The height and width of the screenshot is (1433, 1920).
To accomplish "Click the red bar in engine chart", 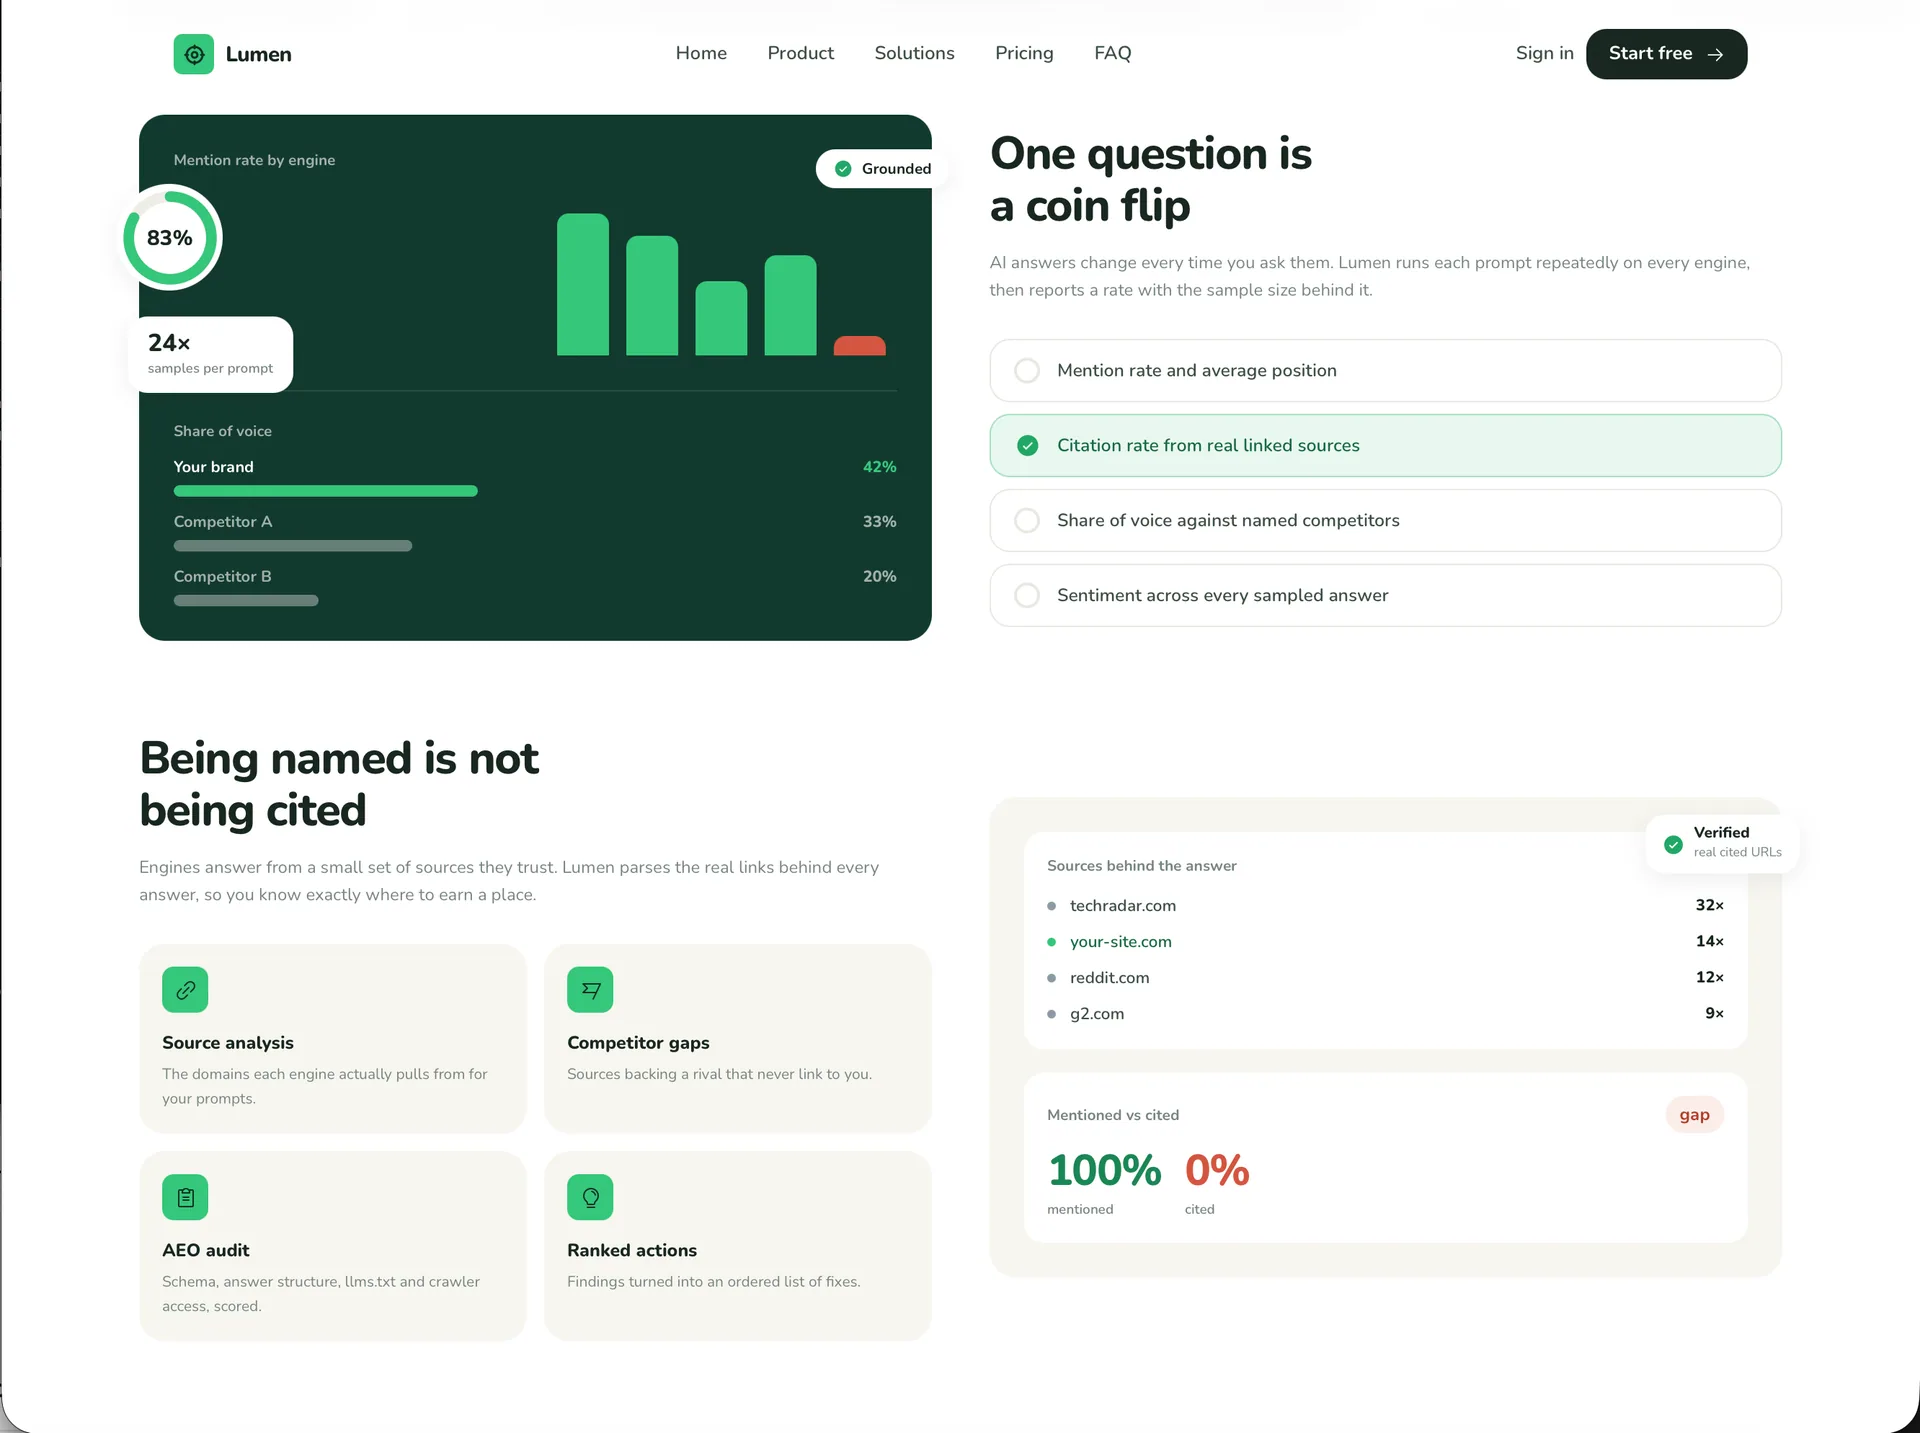I will [860, 346].
